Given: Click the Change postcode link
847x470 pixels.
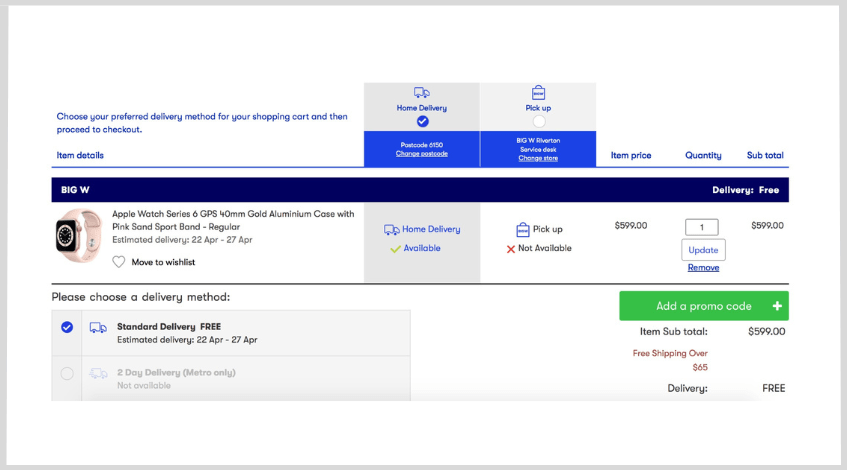Looking at the screenshot, I should coord(422,154).
